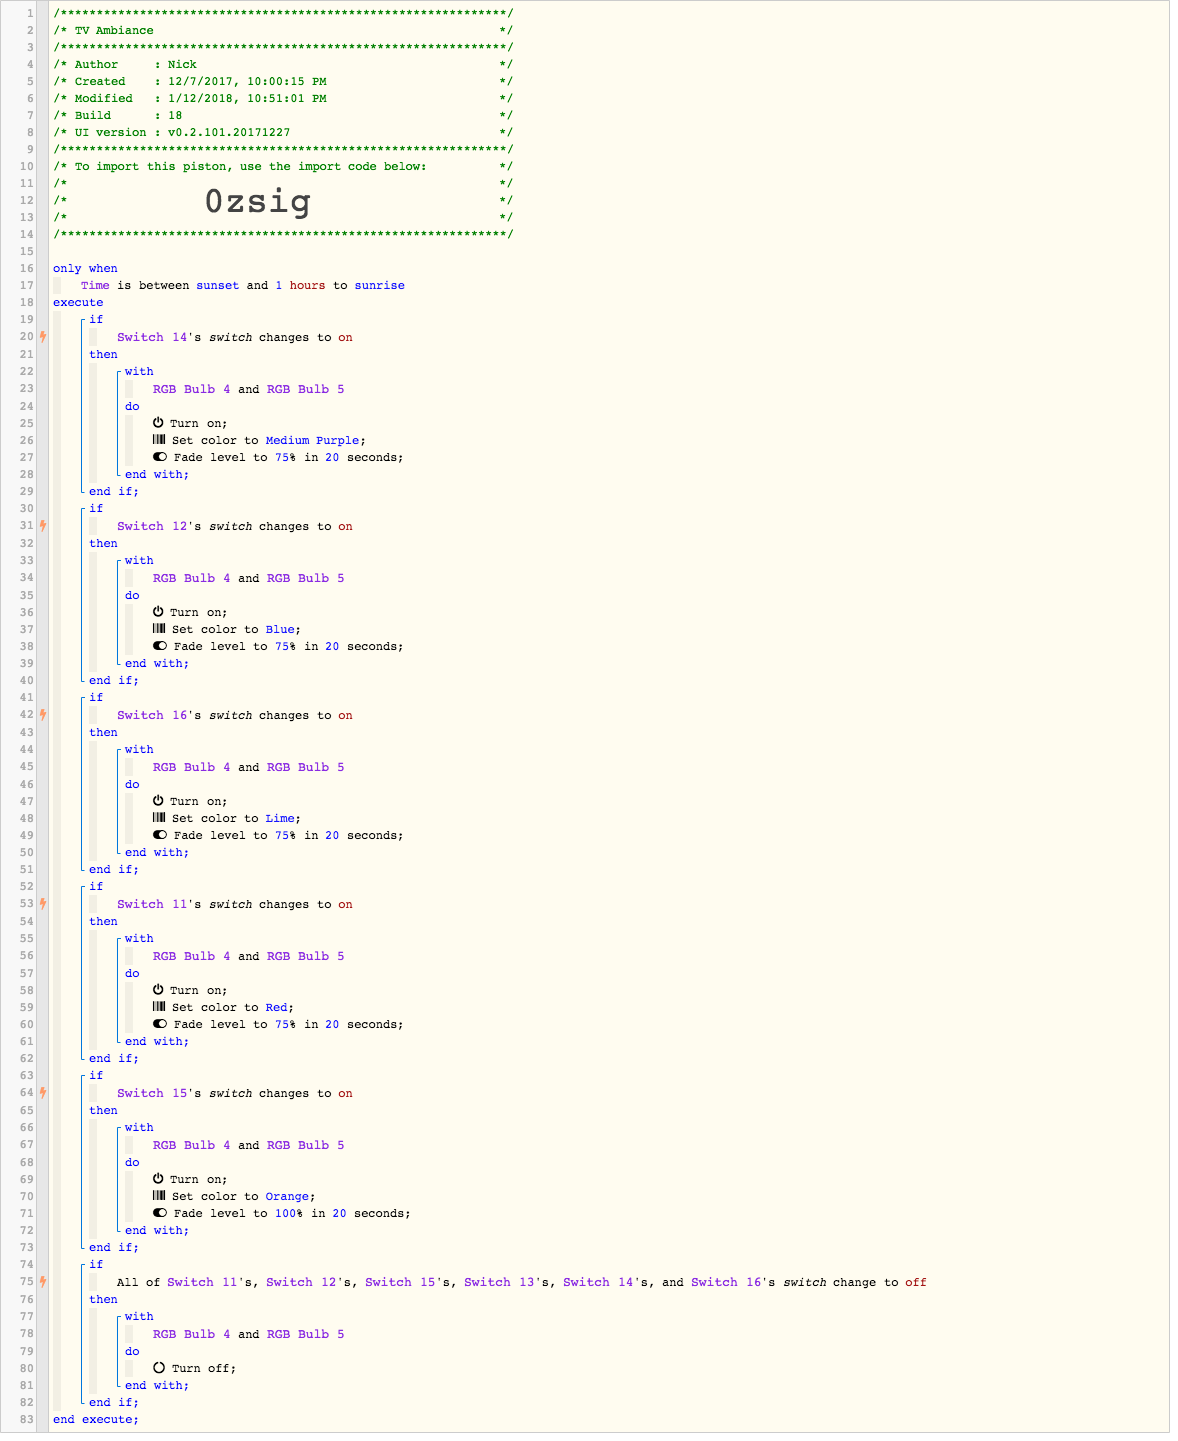Screen dimensions: 1178x1441
Task: Click the color bars icon before Set color to Orange
Action: (159, 1196)
